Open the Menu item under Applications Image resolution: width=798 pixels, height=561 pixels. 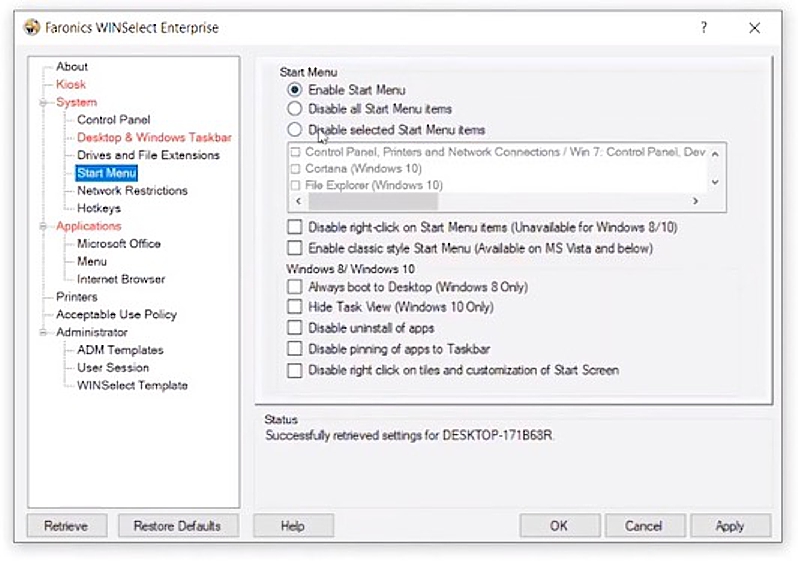[x=92, y=262]
